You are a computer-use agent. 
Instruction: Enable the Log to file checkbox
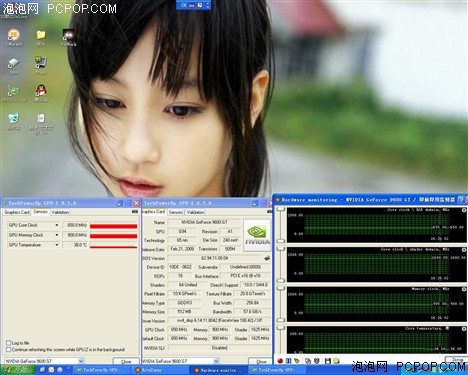point(9,343)
